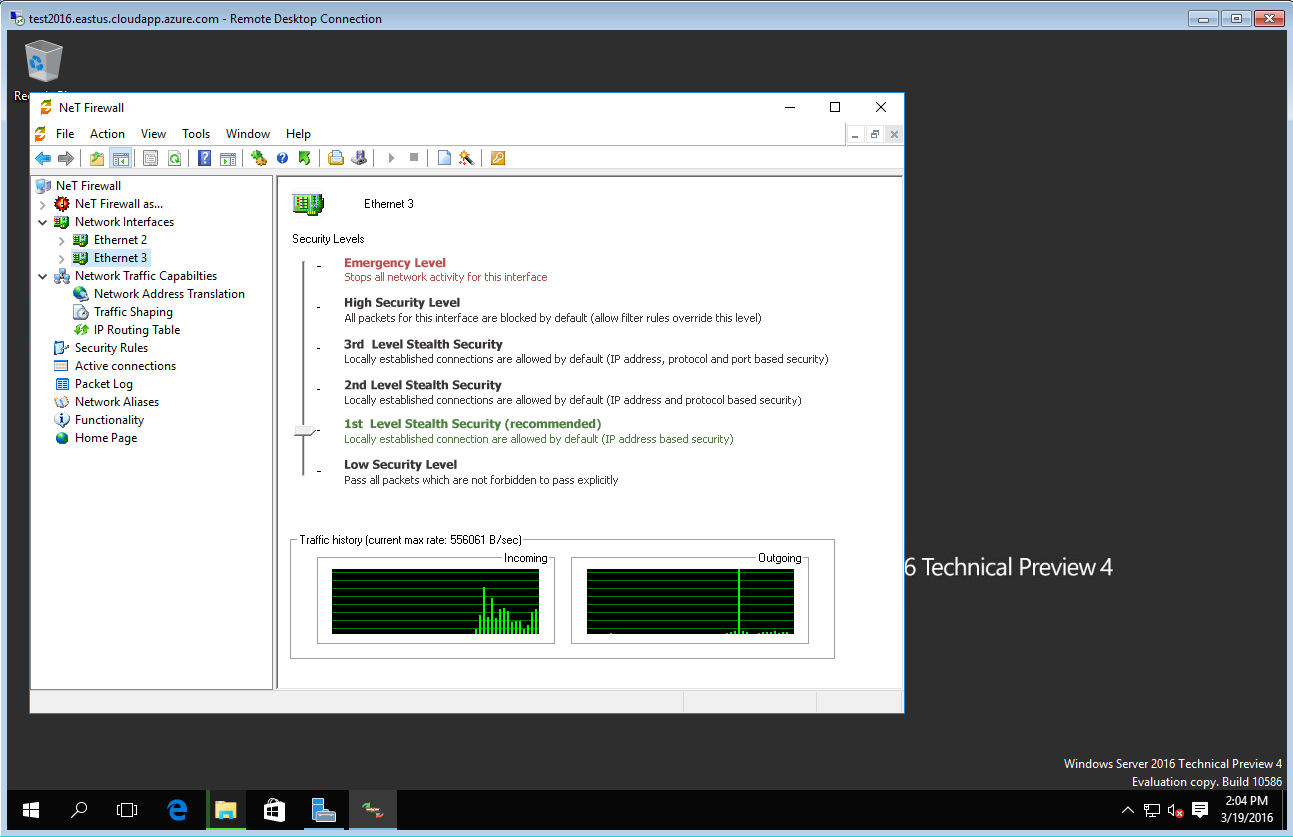1293x837 pixels.
Task: Click the gray Stop square toolbar icon
Action: (413, 158)
